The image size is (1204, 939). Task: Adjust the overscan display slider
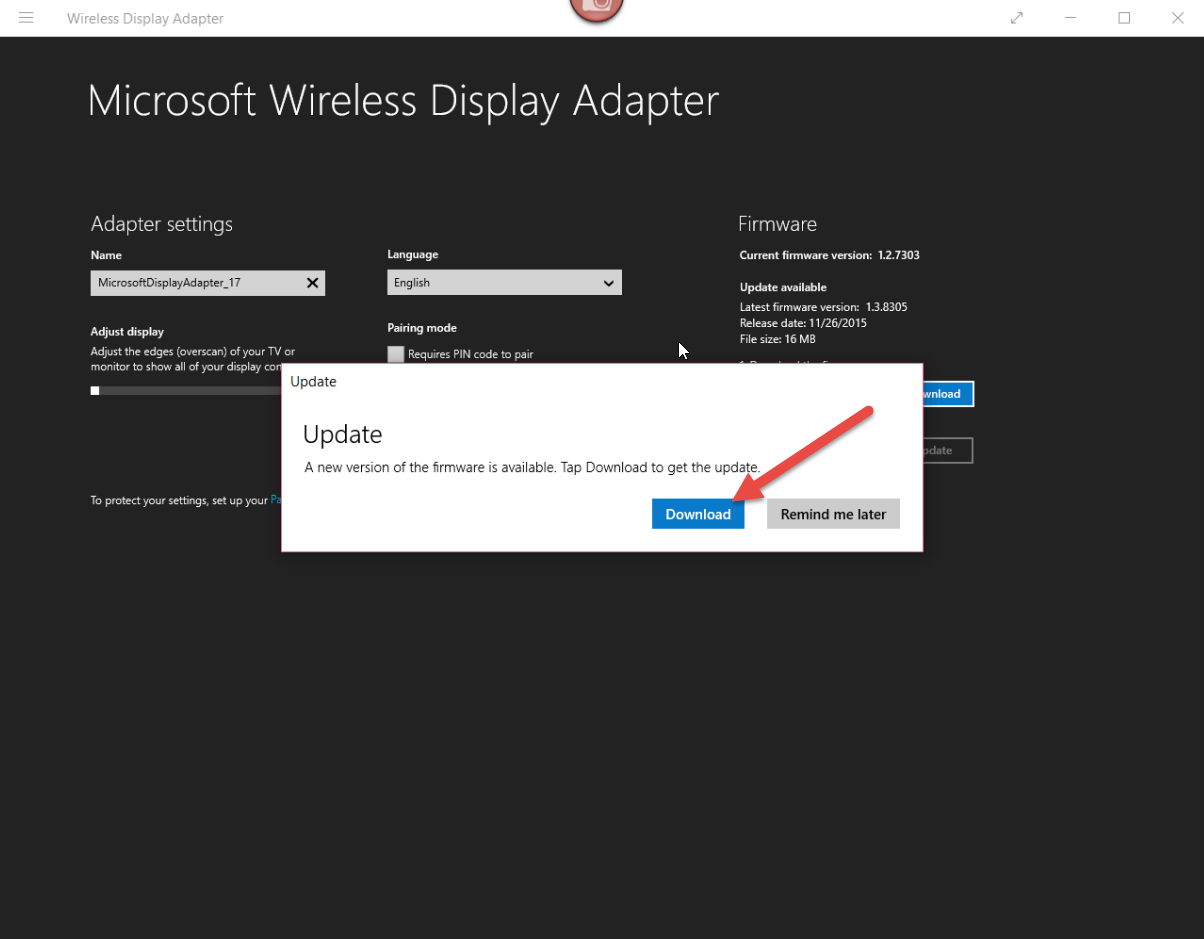click(x=95, y=390)
